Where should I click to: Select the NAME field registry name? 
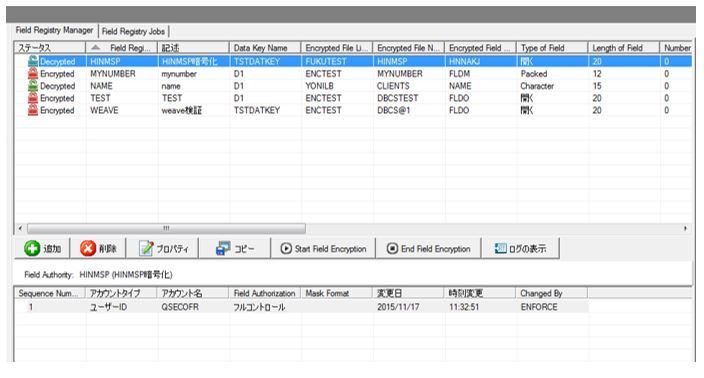(x=101, y=86)
